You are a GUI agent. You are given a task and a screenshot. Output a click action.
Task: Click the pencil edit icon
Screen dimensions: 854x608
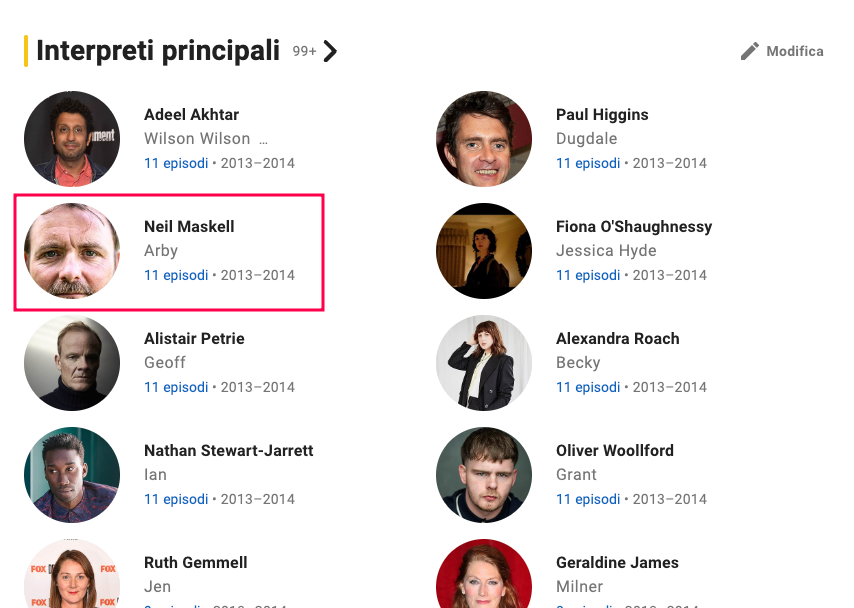pyautogui.click(x=749, y=51)
